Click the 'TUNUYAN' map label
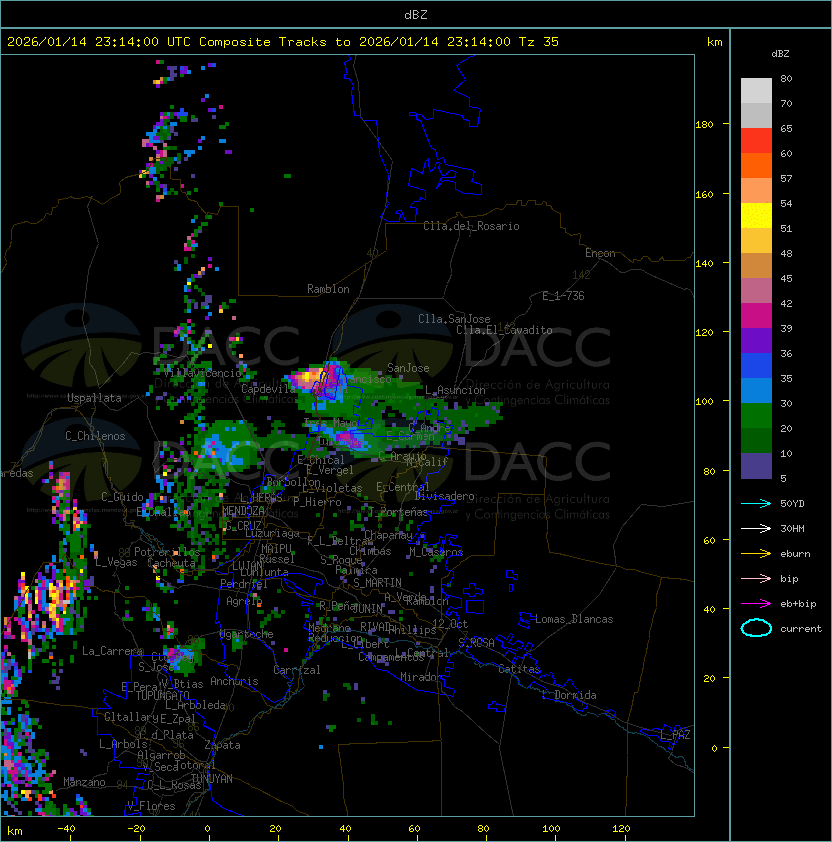This screenshot has width=832, height=842. coord(212,779)
